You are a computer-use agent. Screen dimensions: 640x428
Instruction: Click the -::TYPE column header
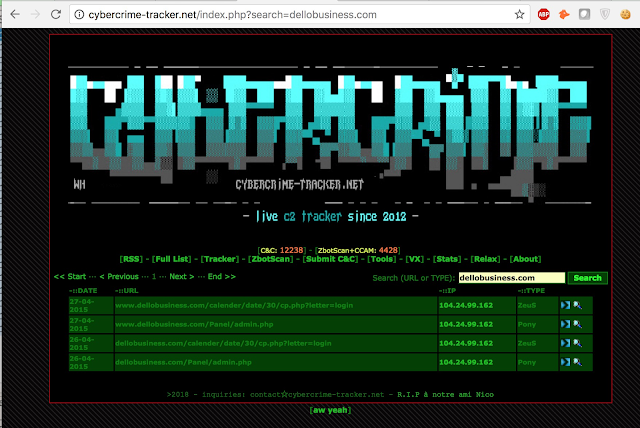(x=531, y=291)
